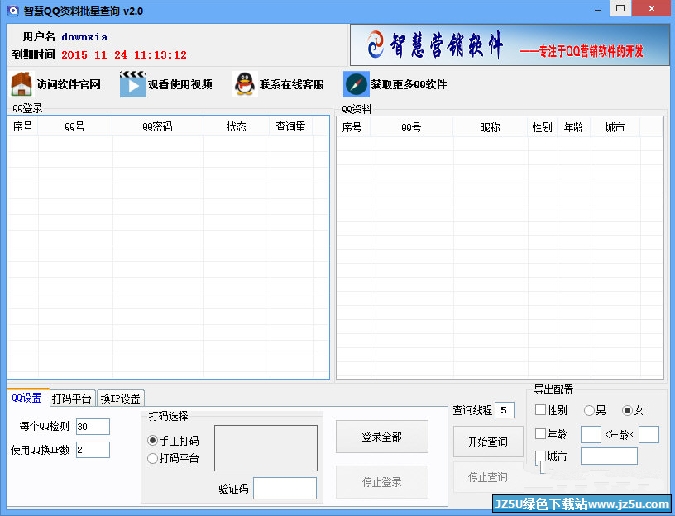
Task: Click the 停止查询 button
Action: pyautogui.click(x=488, y=477)
